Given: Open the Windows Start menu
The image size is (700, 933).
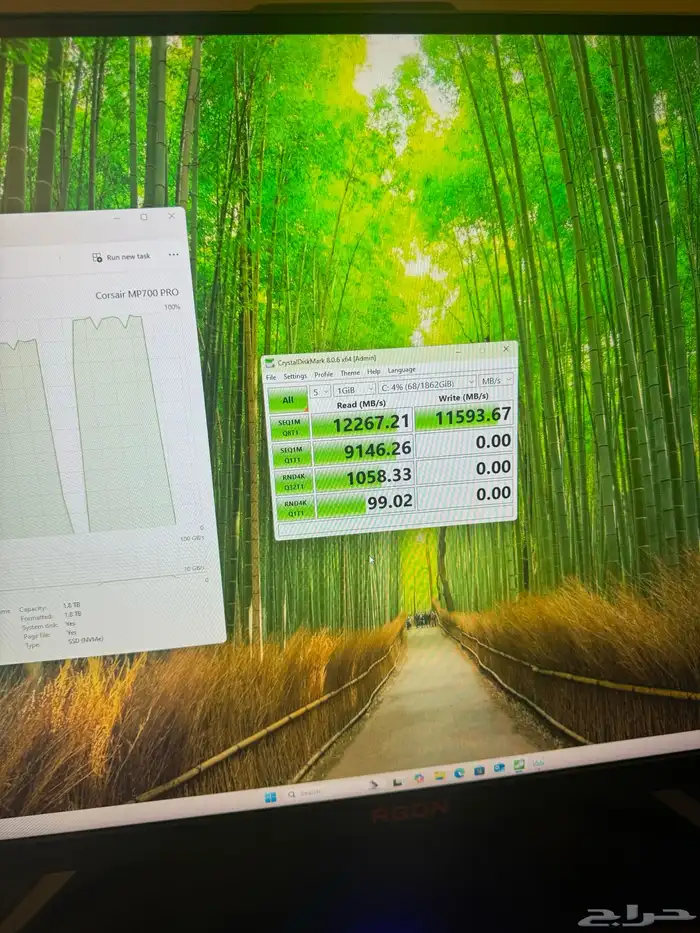Looking at the screenshot, I should click(269, 797).
